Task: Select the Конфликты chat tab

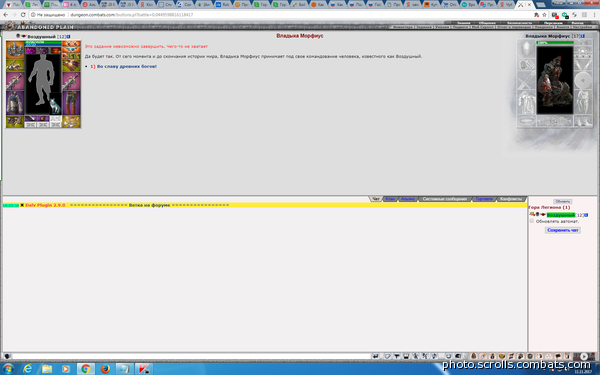Action: coord(511,199)
